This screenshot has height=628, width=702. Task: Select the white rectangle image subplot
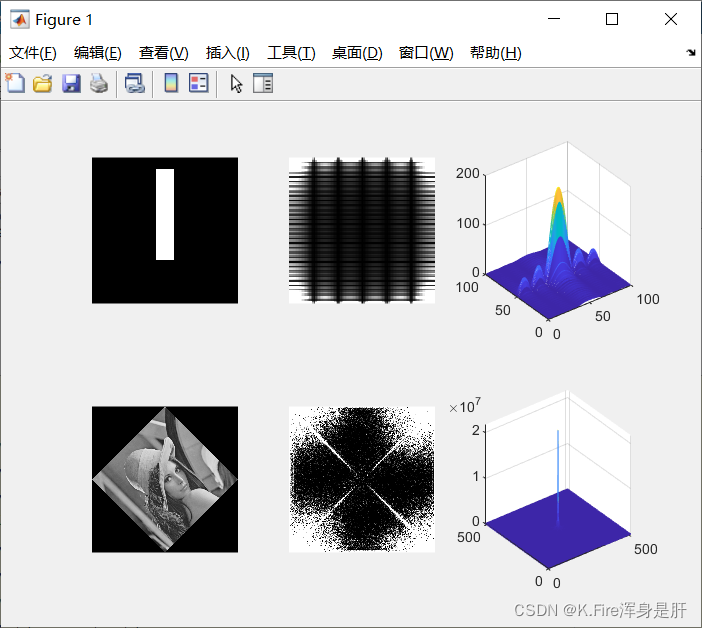(x=165, y=230)
